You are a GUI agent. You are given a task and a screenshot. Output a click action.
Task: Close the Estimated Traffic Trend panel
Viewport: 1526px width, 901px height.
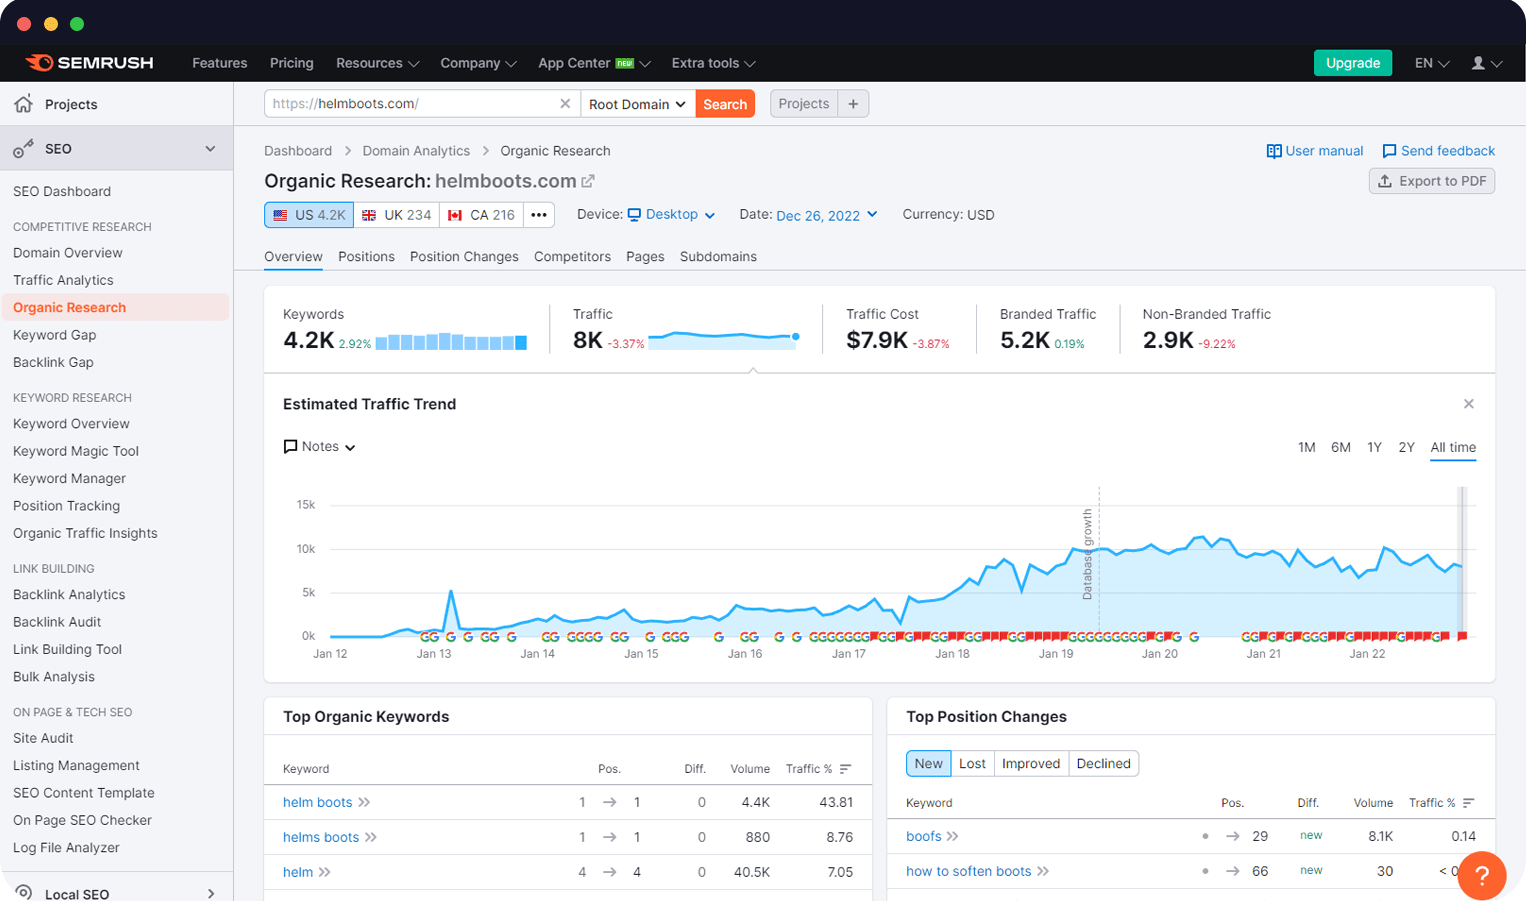[1469, 404]
